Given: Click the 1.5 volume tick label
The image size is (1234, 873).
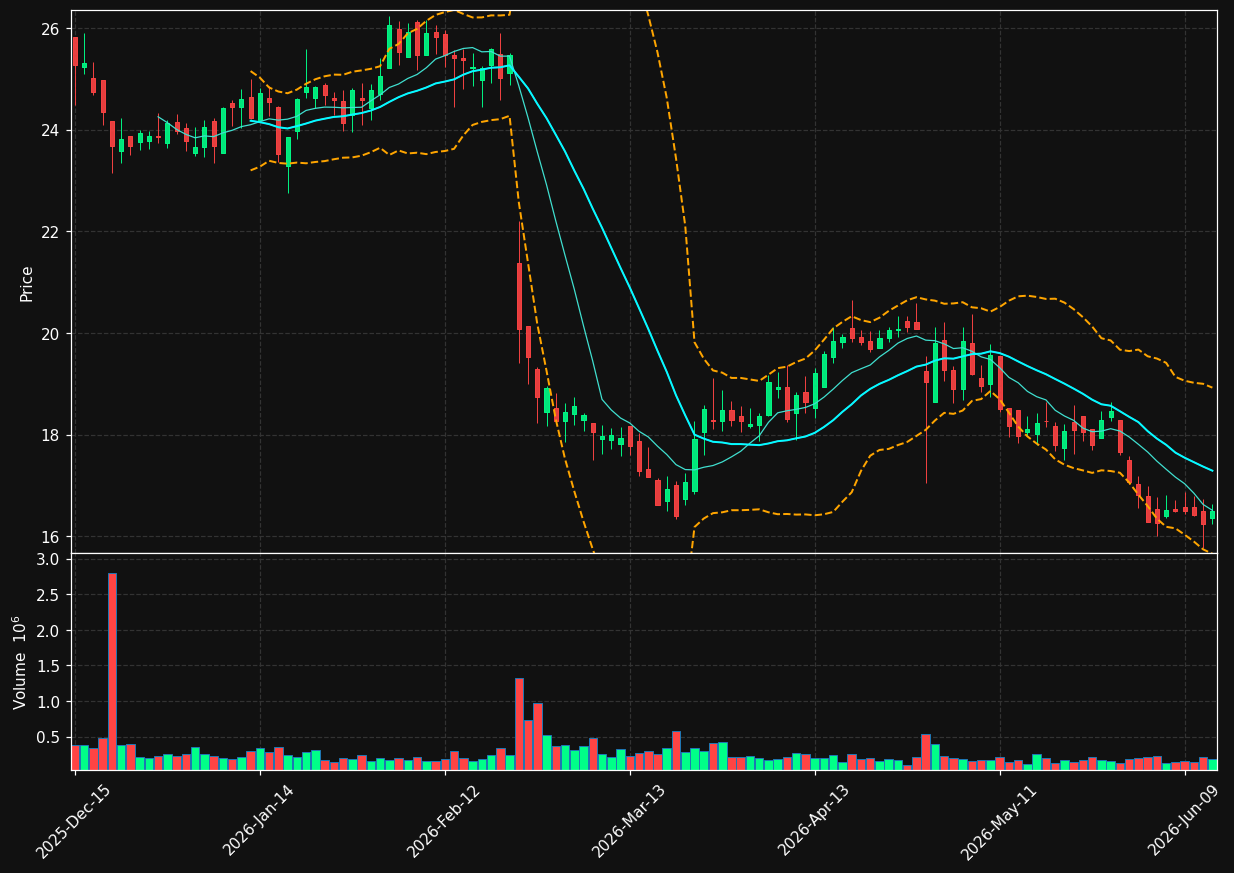Looking at the screenshot, I should (x=47, y=667).
